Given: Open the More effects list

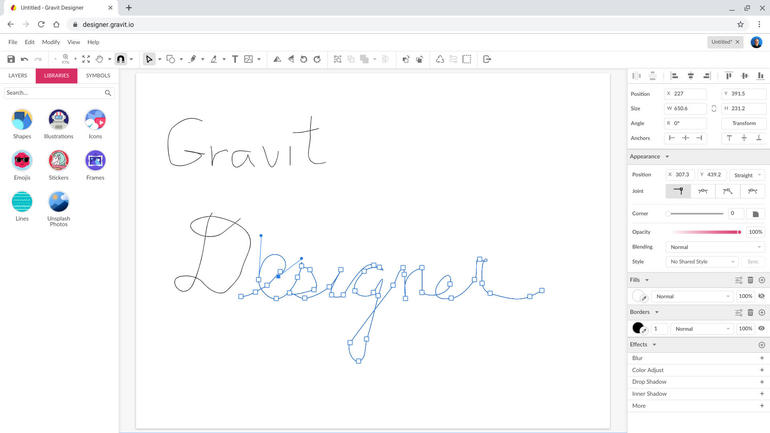Looking at the screenshot, I should tap(762, 406).
